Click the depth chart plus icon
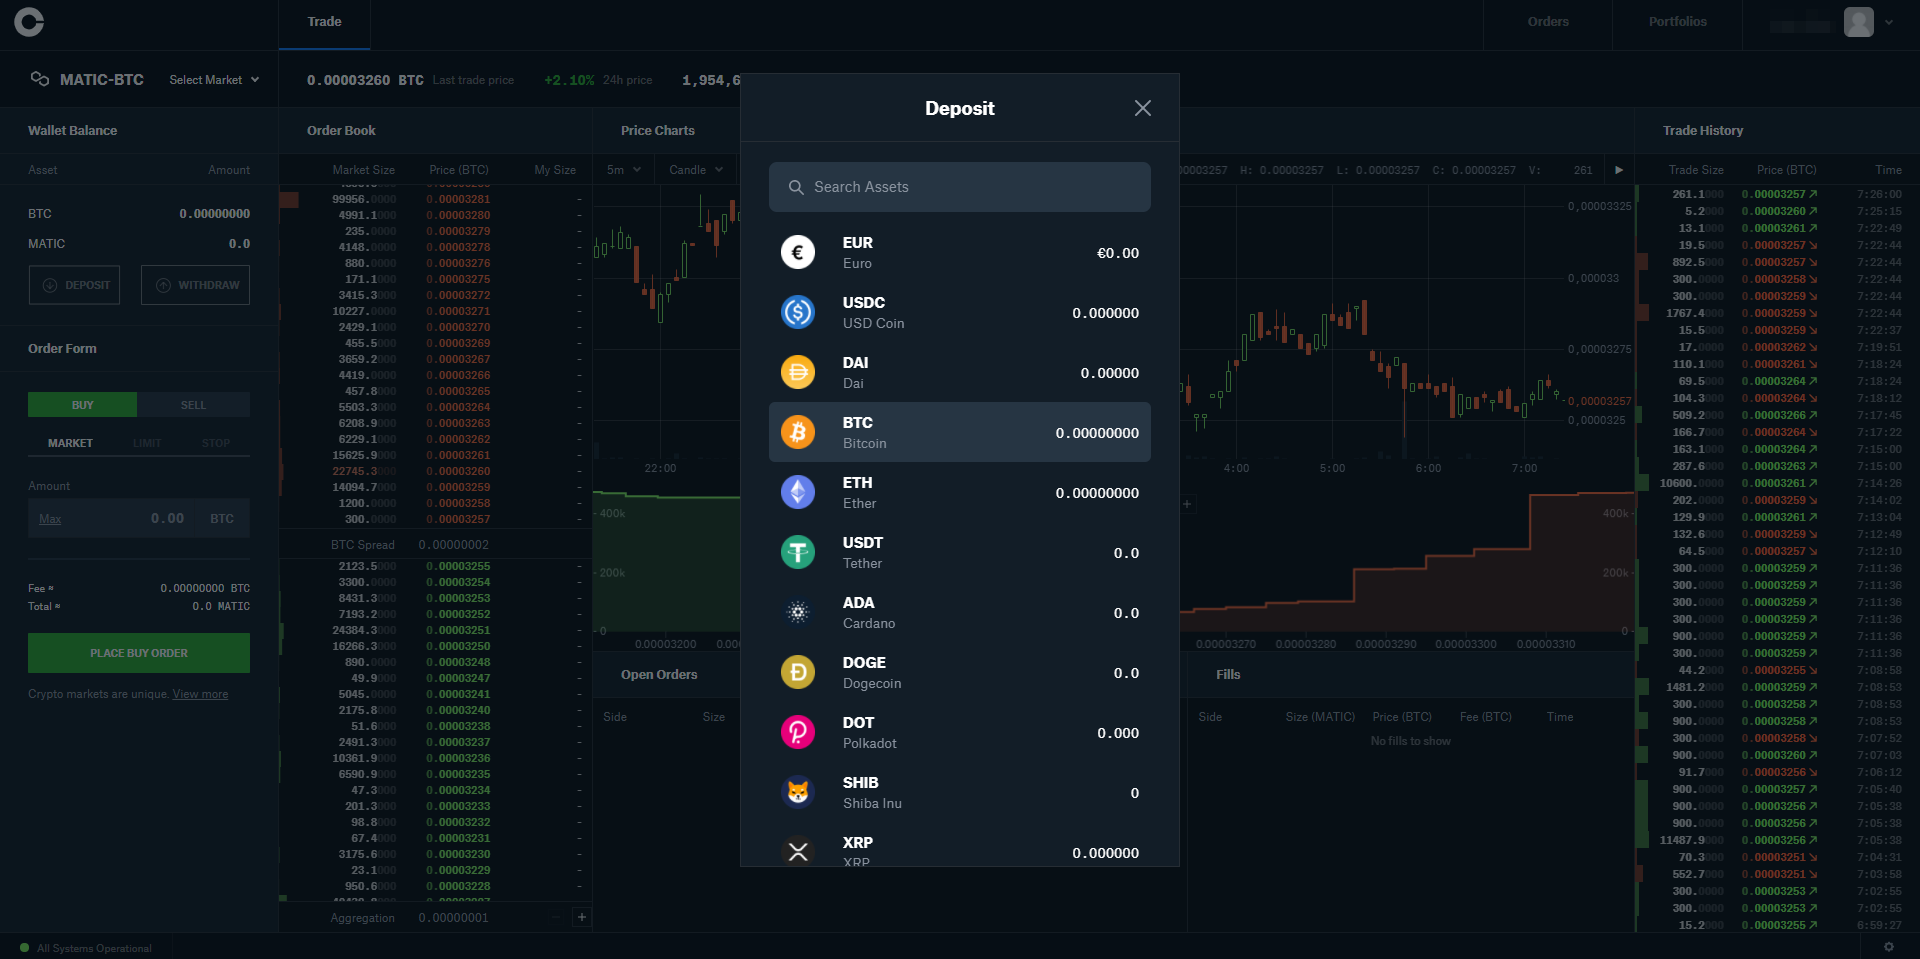Viewport: 1920px width, 959px height. [1187, 504]
